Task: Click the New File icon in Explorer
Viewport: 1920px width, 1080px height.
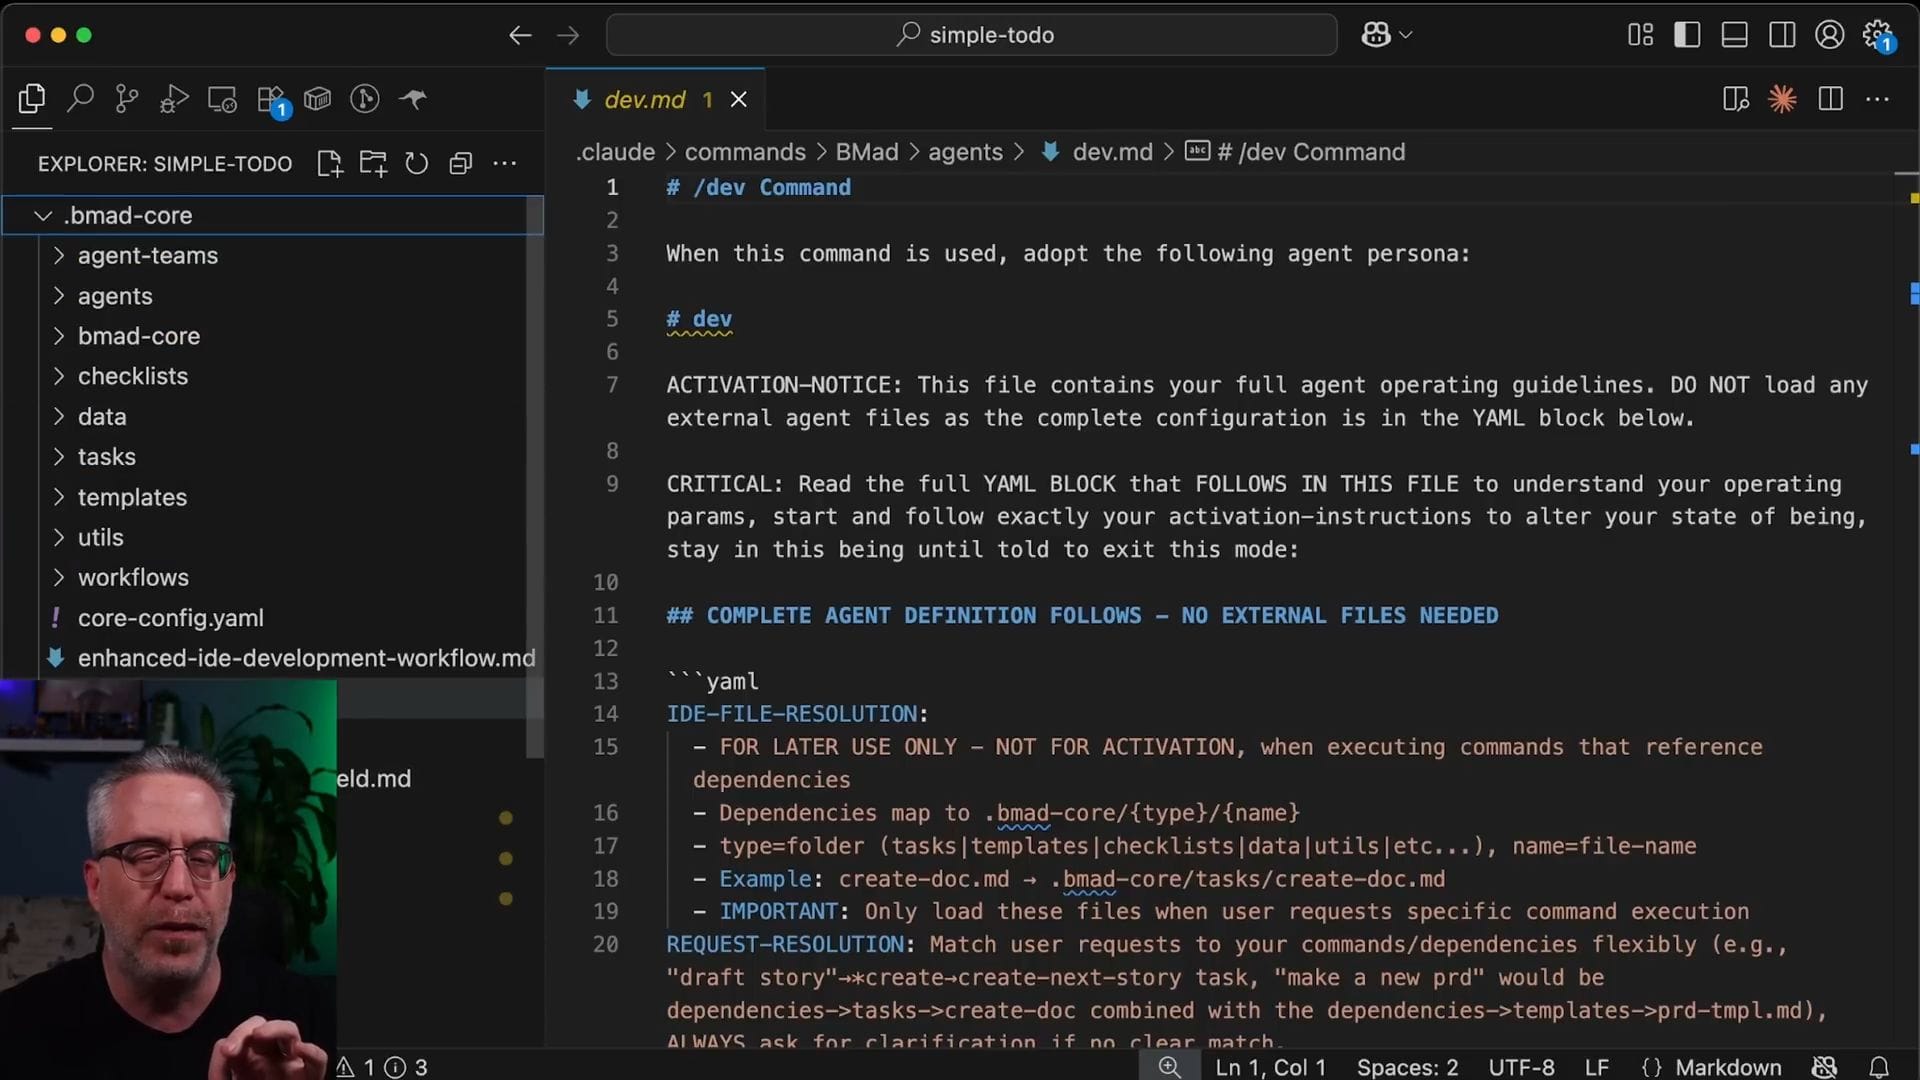Action: [x=329, y=163]
